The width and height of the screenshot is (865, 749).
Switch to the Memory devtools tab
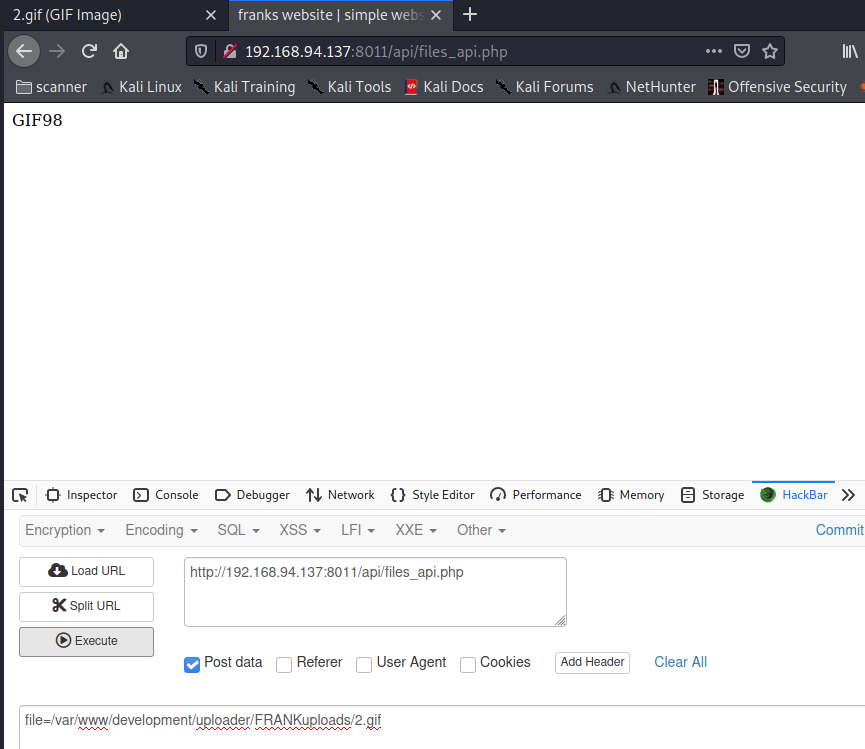(631, 495)
